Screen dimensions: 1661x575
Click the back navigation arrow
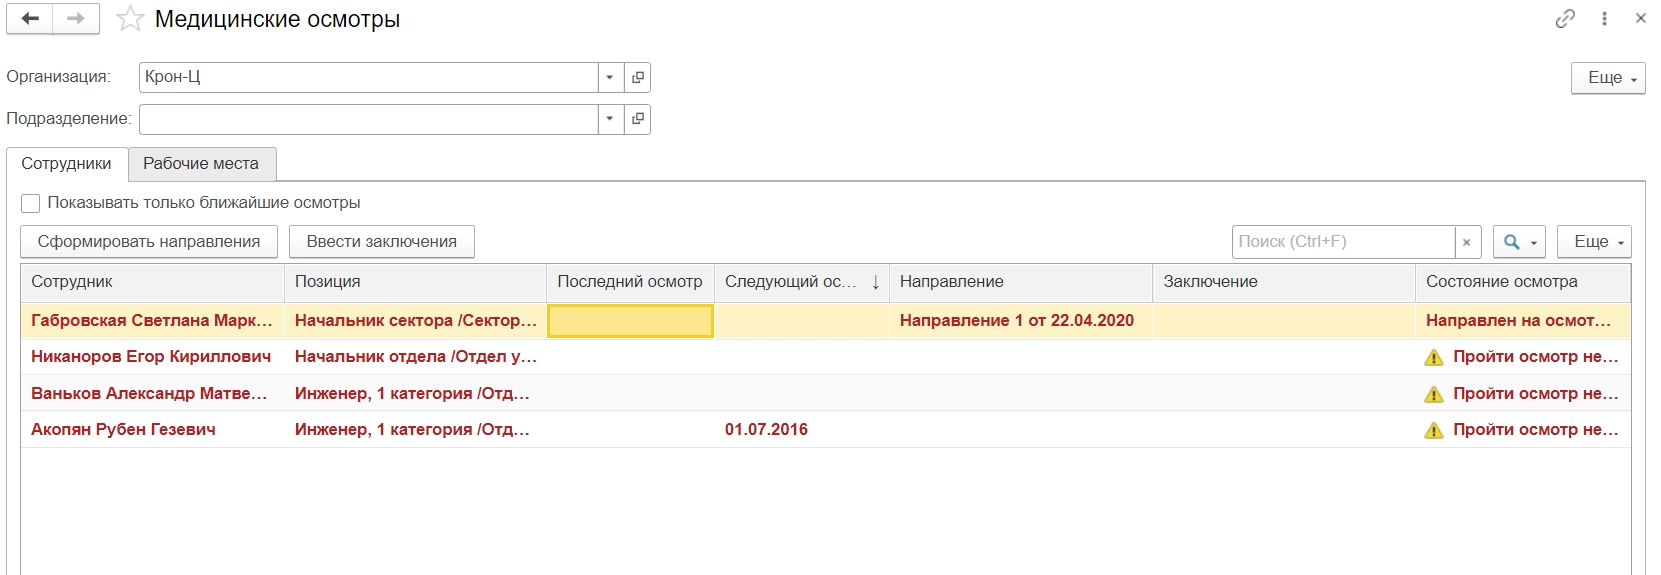(x=30, y=19)
